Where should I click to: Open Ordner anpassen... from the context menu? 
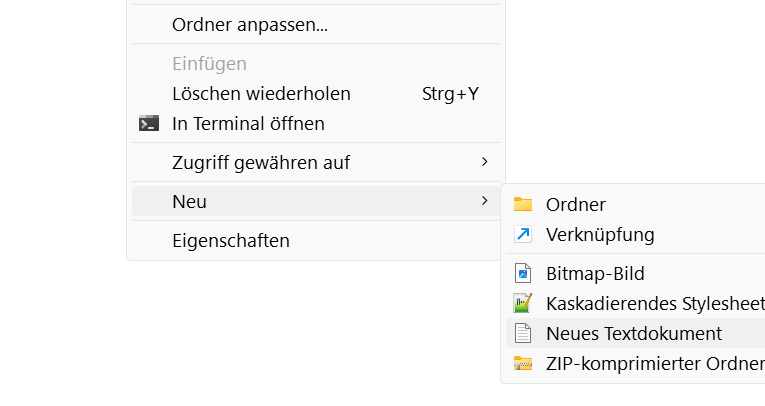point(250,25)
